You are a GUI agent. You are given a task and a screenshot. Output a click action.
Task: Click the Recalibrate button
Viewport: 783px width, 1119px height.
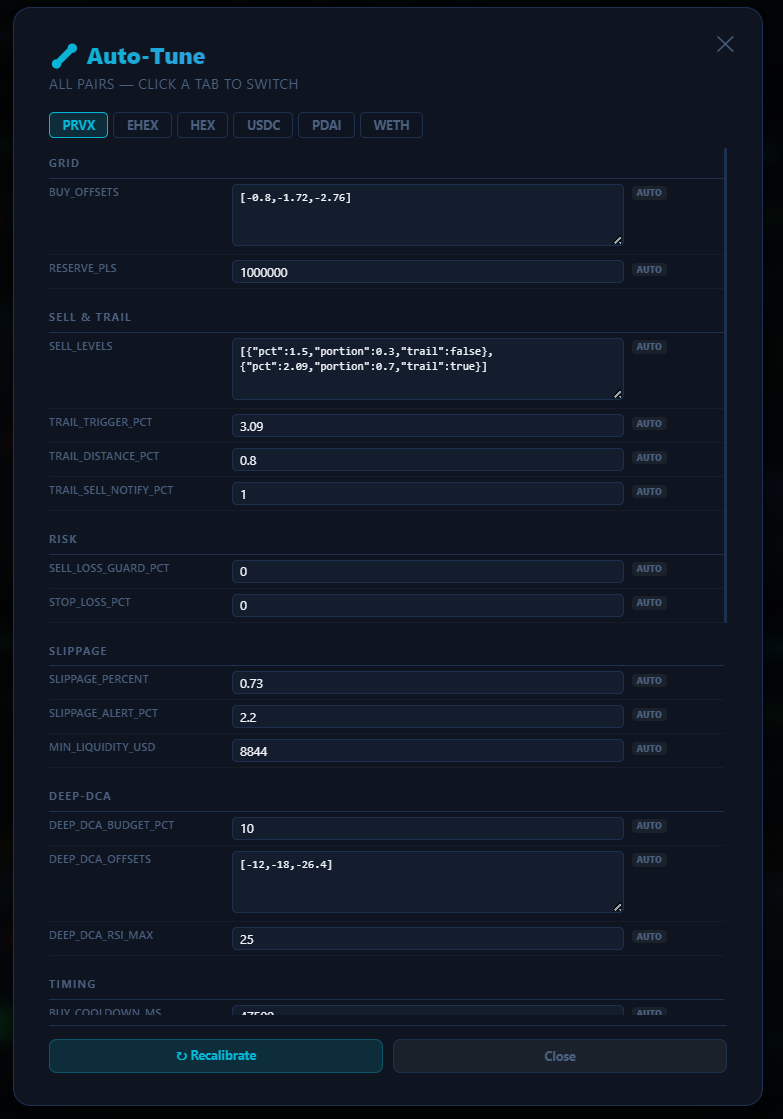pyautogui.click(x=216, y=1055)
